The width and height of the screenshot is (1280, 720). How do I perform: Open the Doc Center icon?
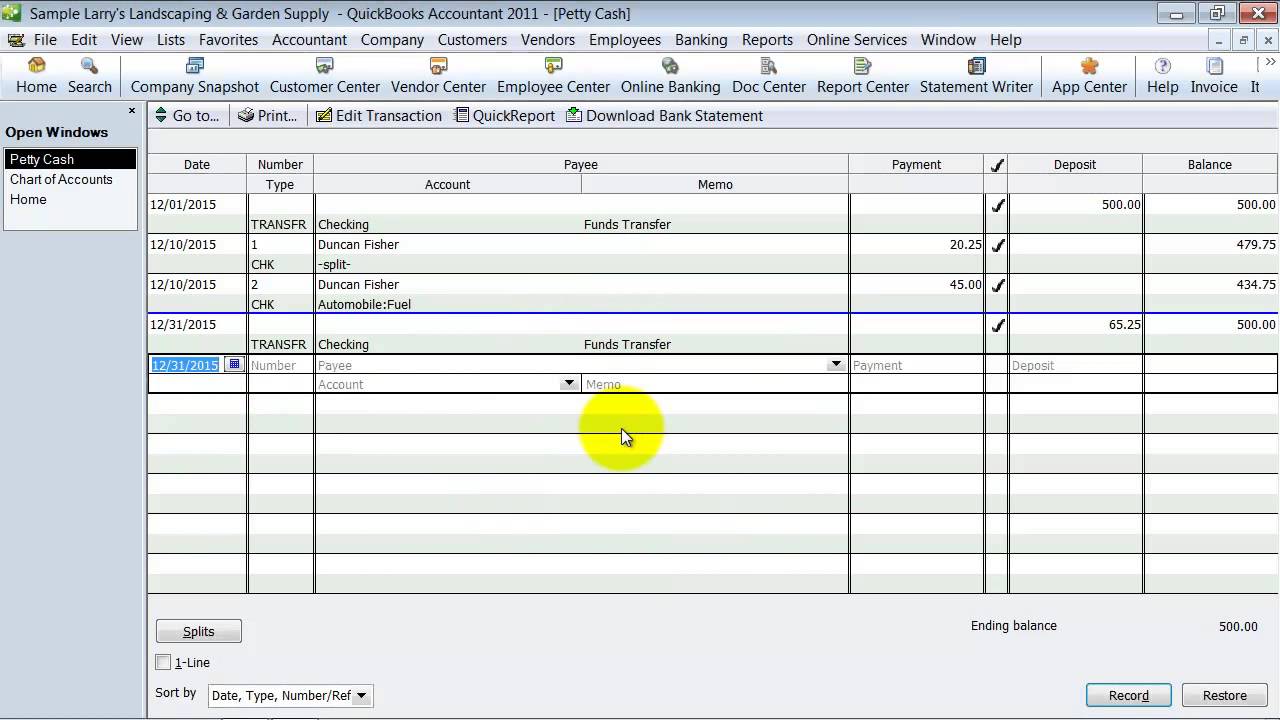point(769,76)
